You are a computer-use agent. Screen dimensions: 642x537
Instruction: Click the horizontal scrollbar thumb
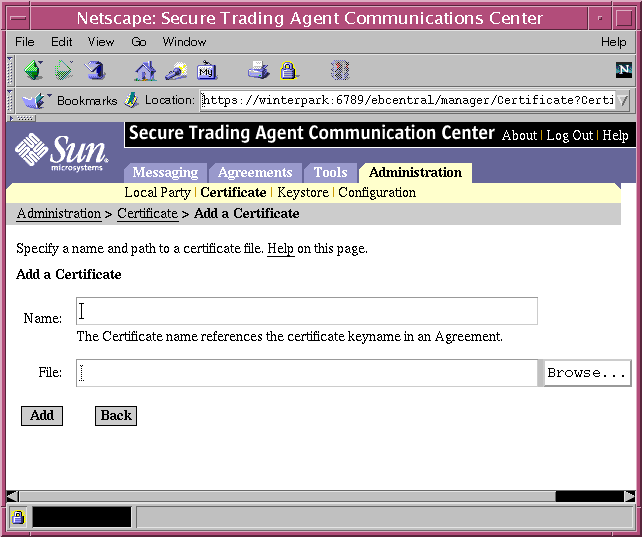click(x=287, y=496)
